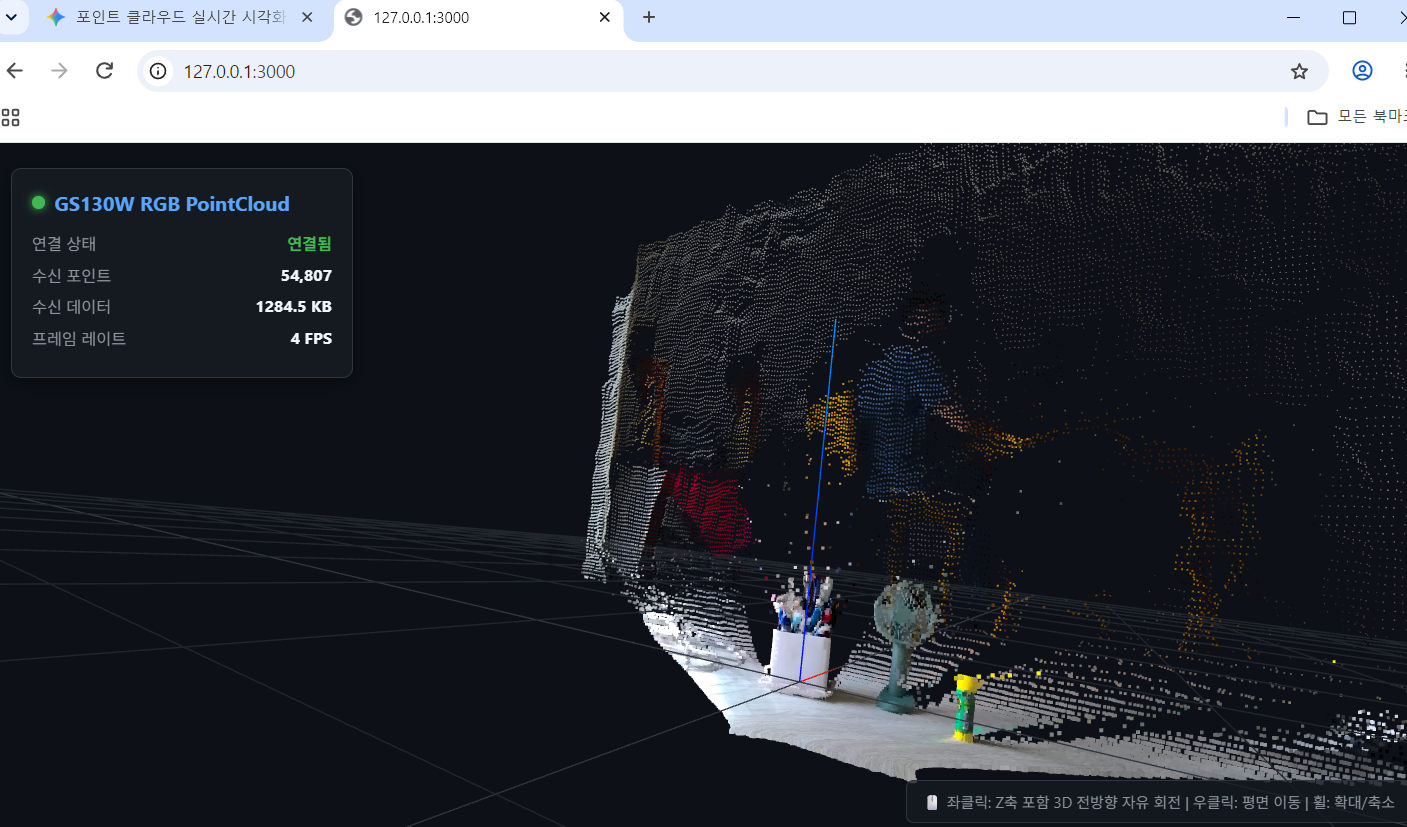Click the forward navigation arrow
The width and height of the screenshot is (1407, 827).
pyautogui.click(x=60, y=71)
